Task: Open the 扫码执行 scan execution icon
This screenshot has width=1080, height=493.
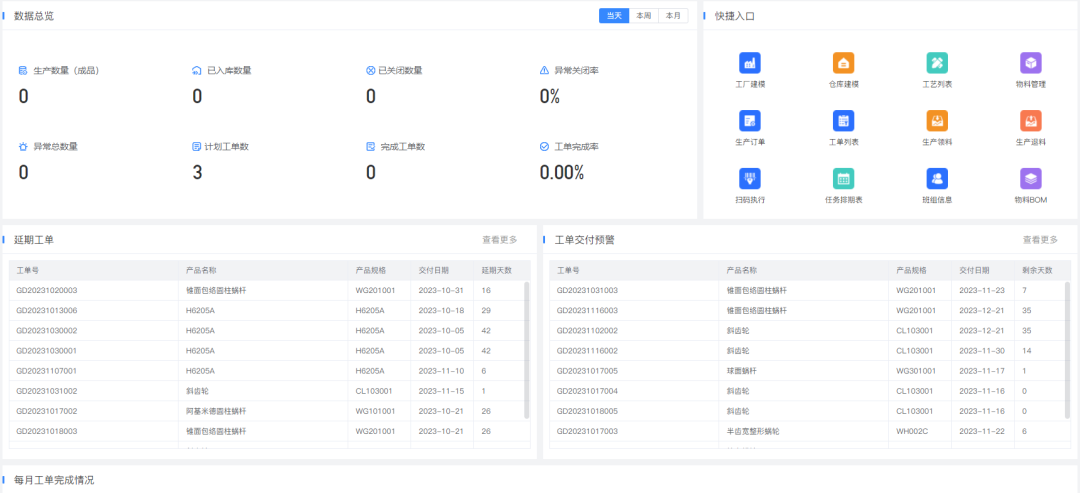Action: point(749,178)
